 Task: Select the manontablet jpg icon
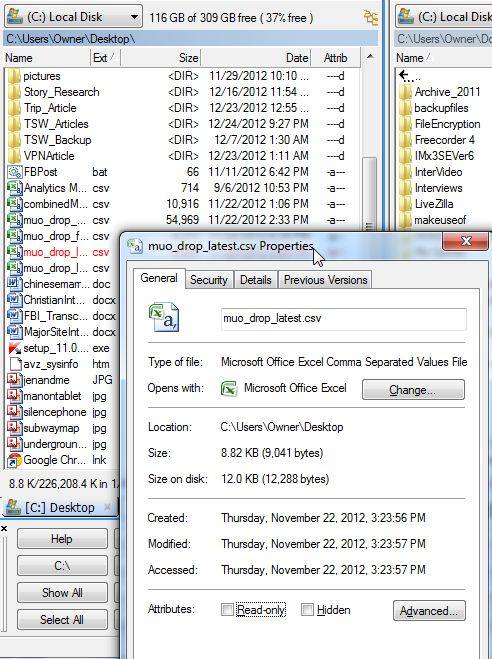(x=15, y=396)
